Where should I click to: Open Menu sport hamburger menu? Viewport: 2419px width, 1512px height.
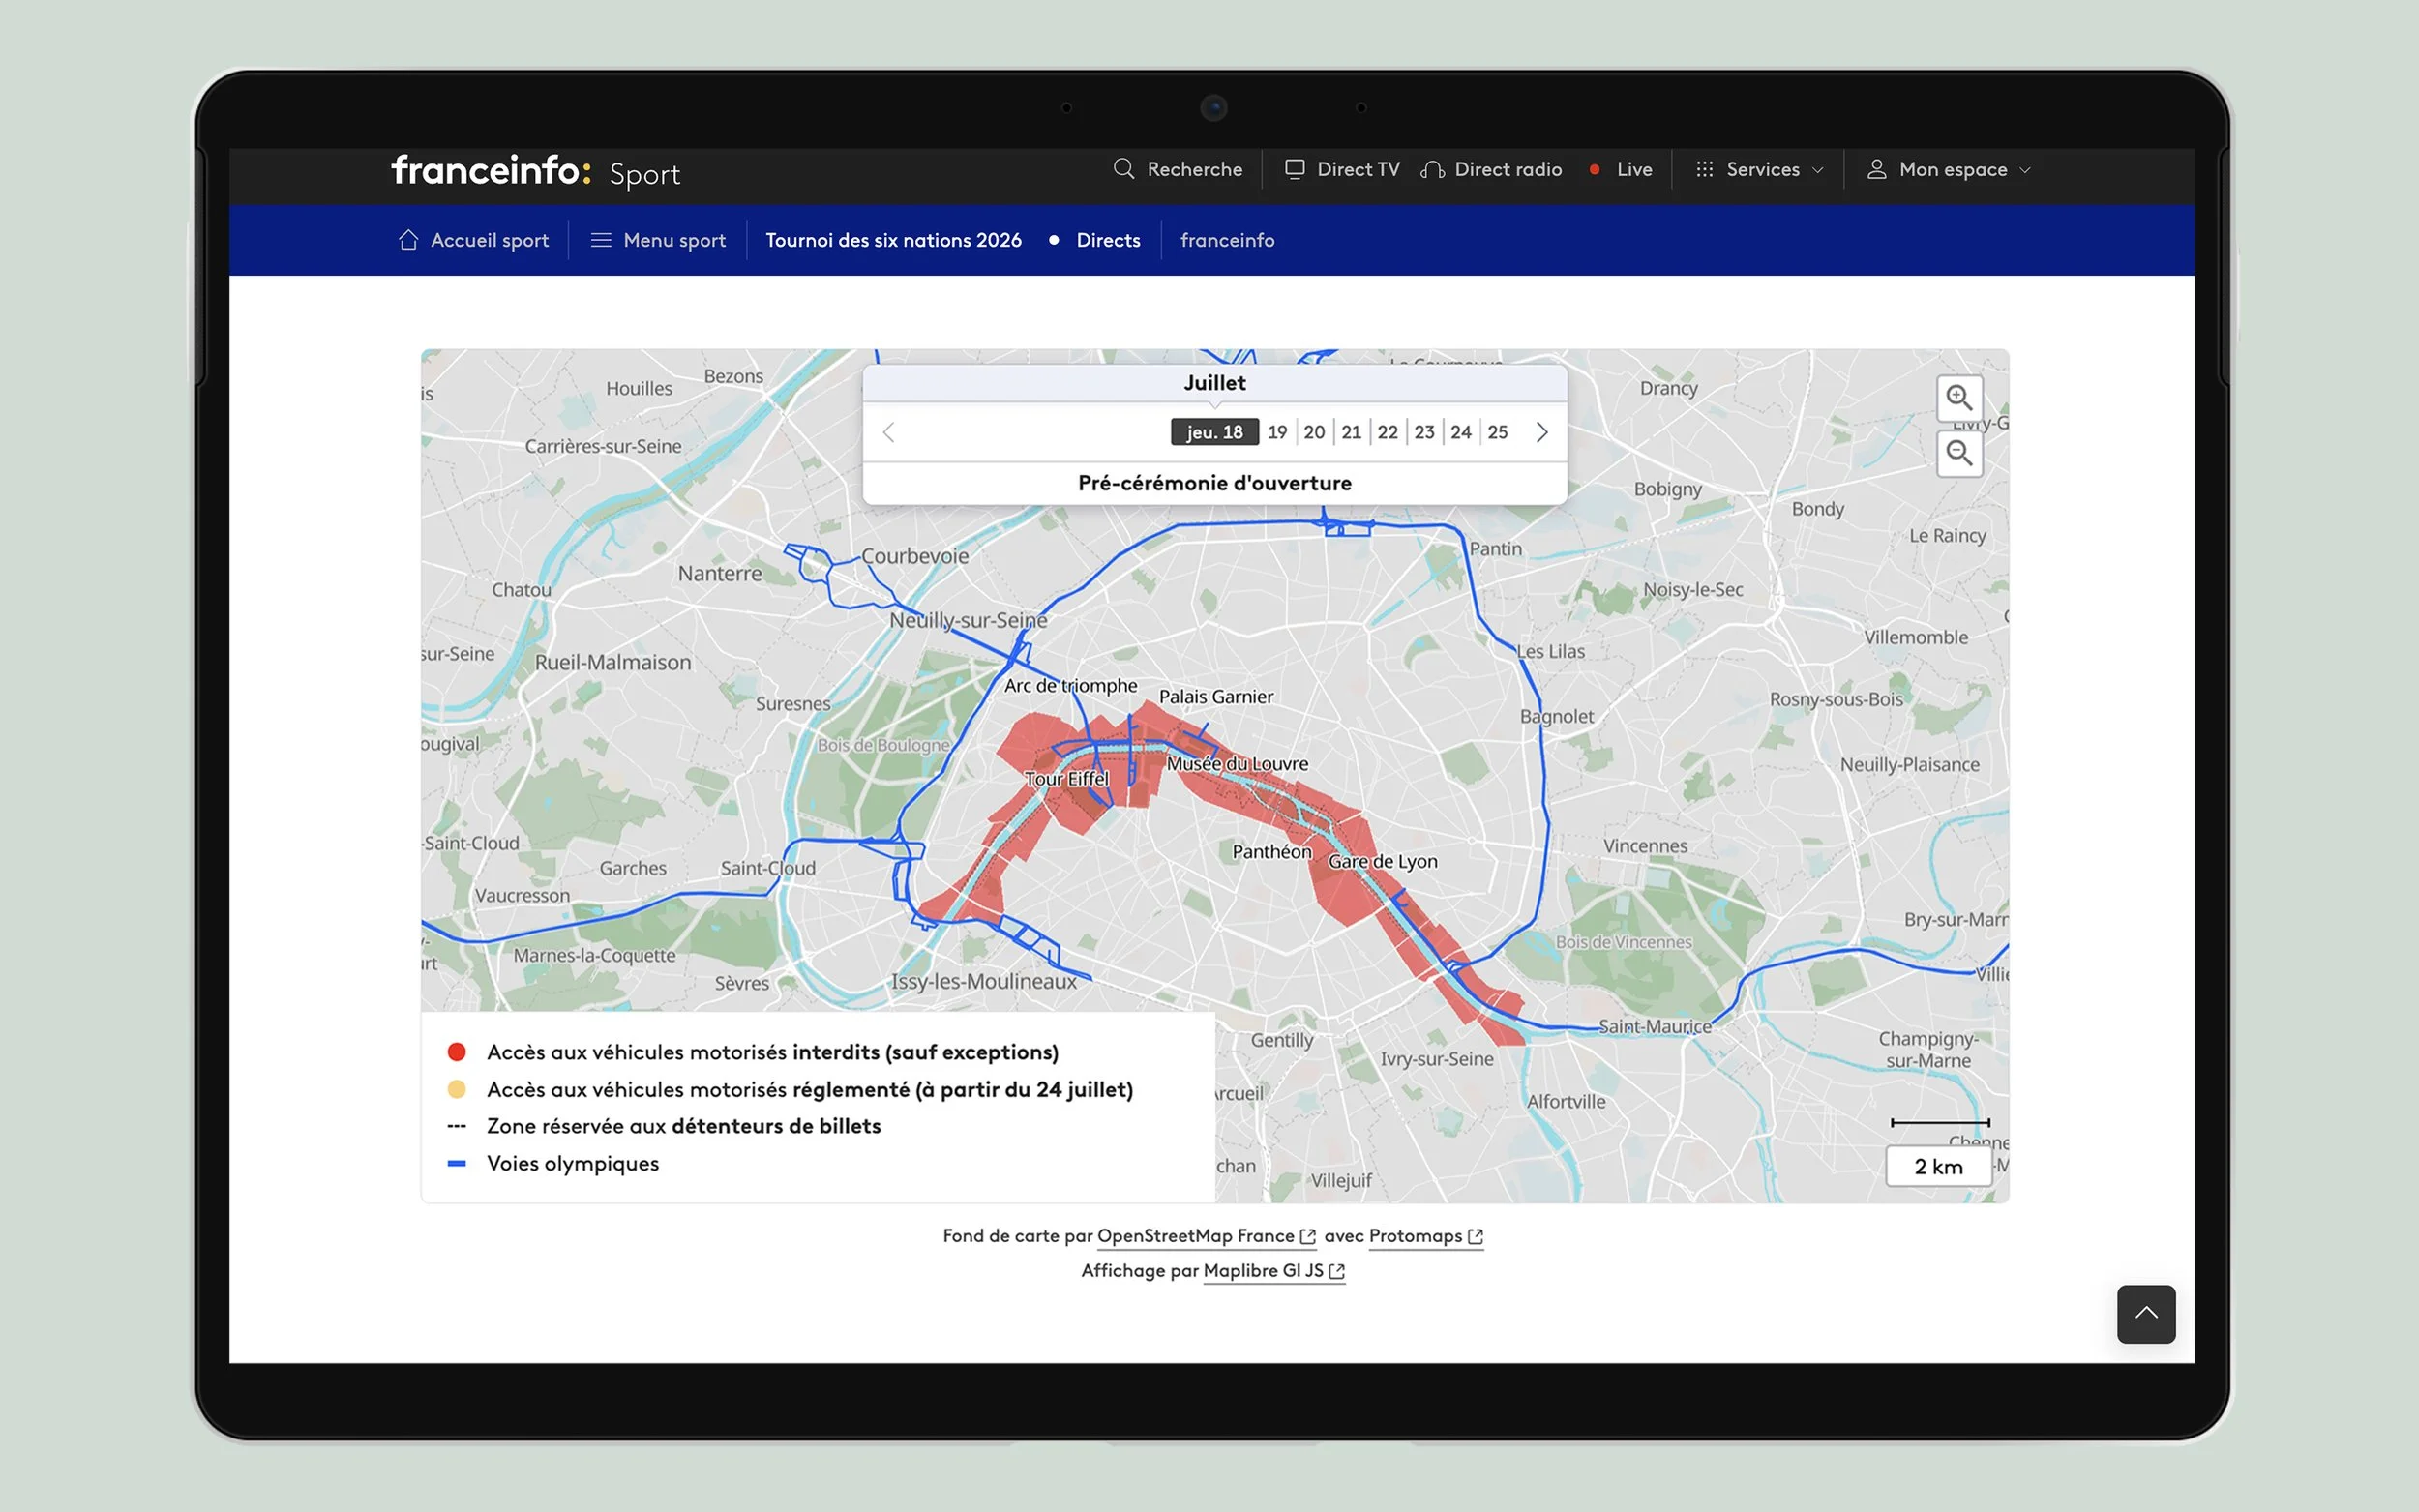pyautogui.click(x=658, y=240)
